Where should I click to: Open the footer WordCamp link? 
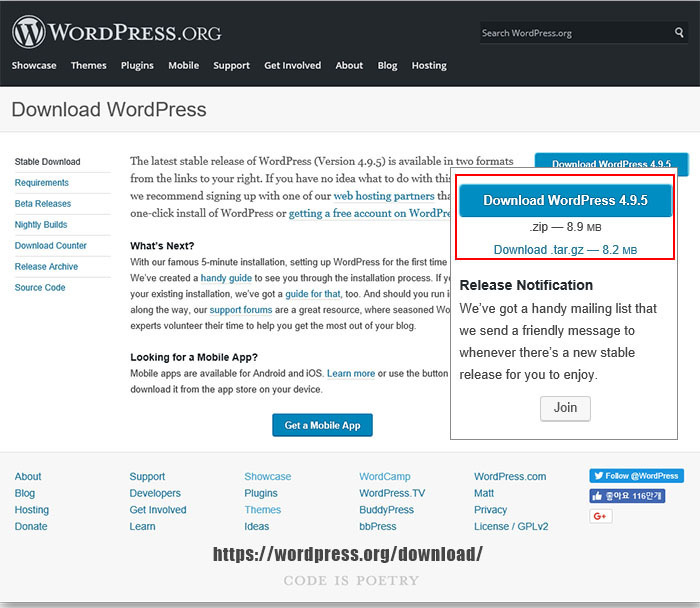tap(384, 477)
